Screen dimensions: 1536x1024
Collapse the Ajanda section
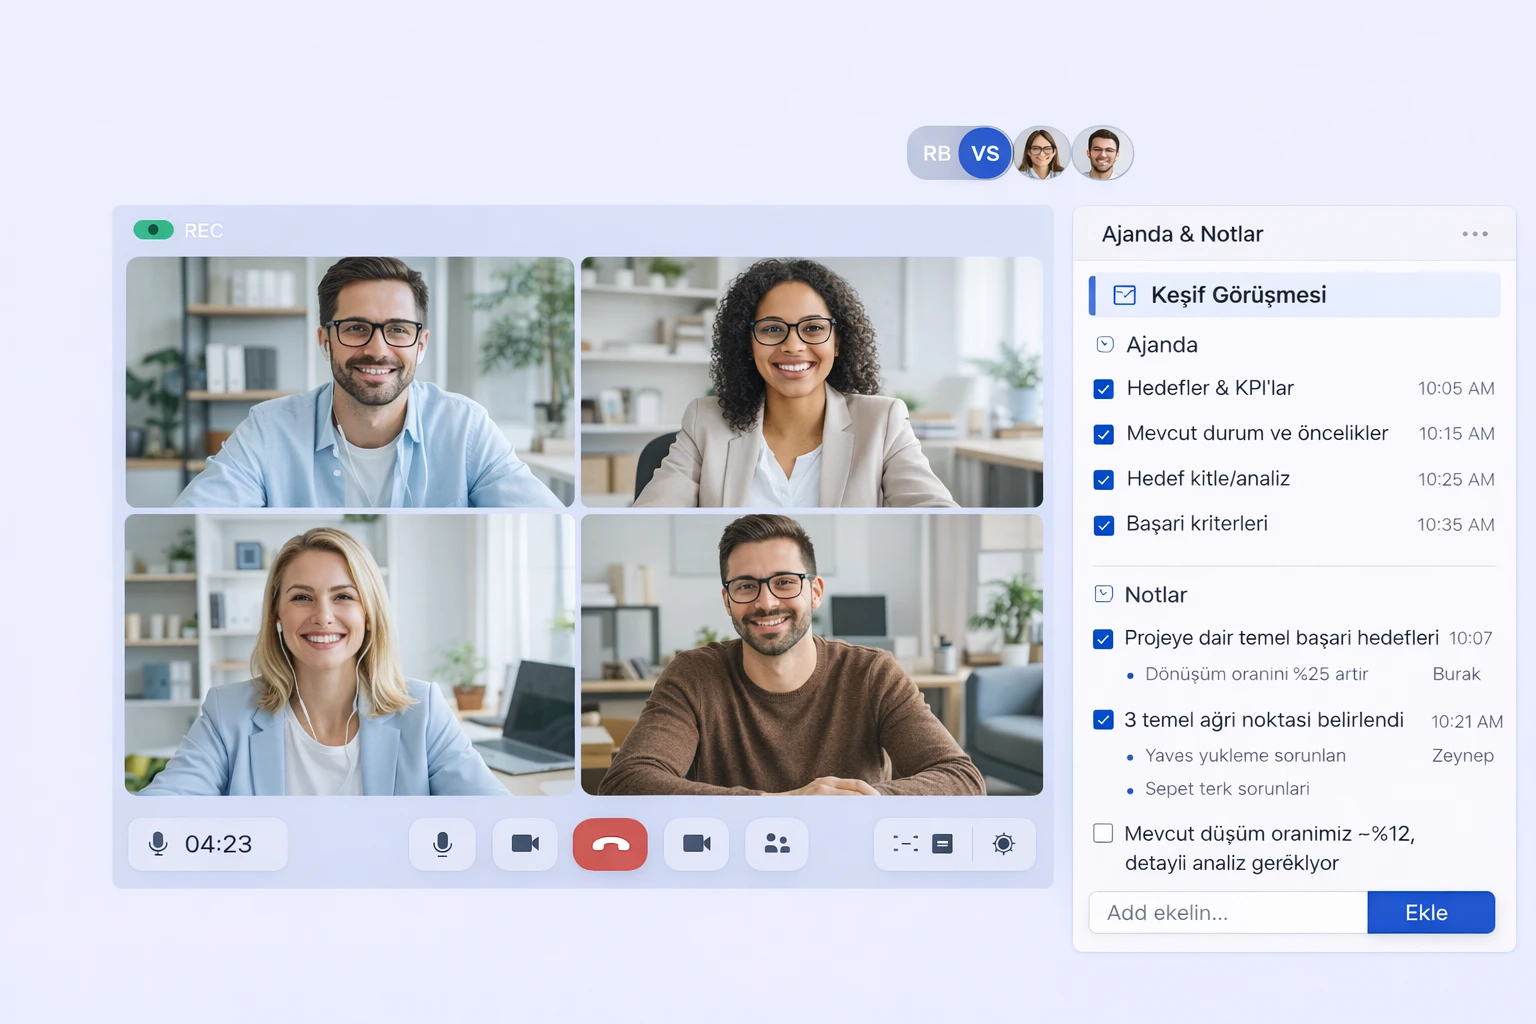coord(1105,345)
